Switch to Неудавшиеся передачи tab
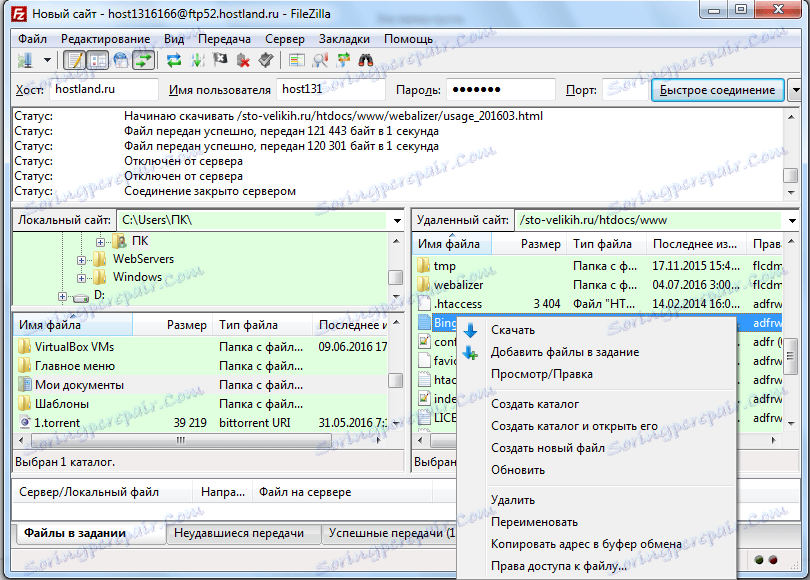 pyautogui.click(x=242, y=534)
